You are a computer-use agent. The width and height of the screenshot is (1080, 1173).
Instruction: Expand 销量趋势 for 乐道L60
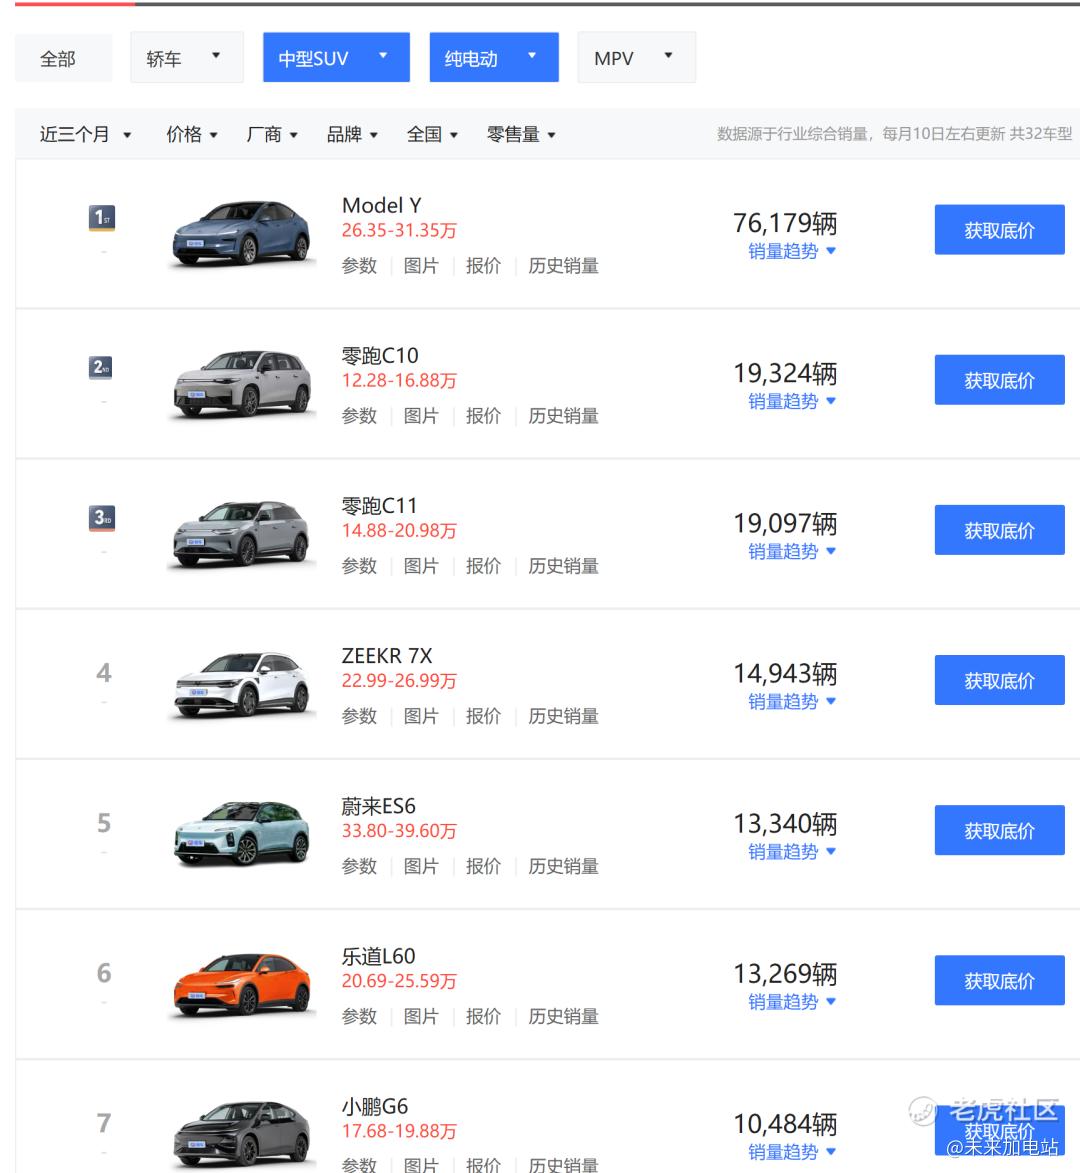click(x=791, y=1002)
